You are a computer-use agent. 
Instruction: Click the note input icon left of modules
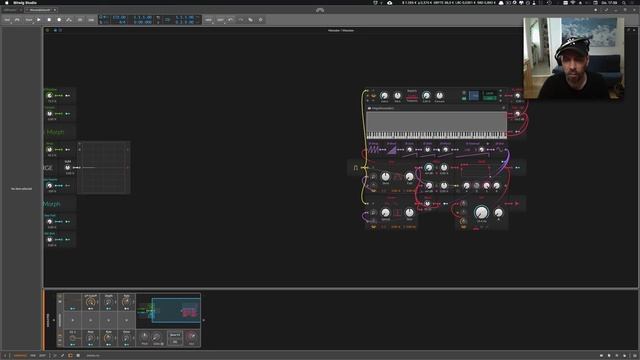point(356,168)
